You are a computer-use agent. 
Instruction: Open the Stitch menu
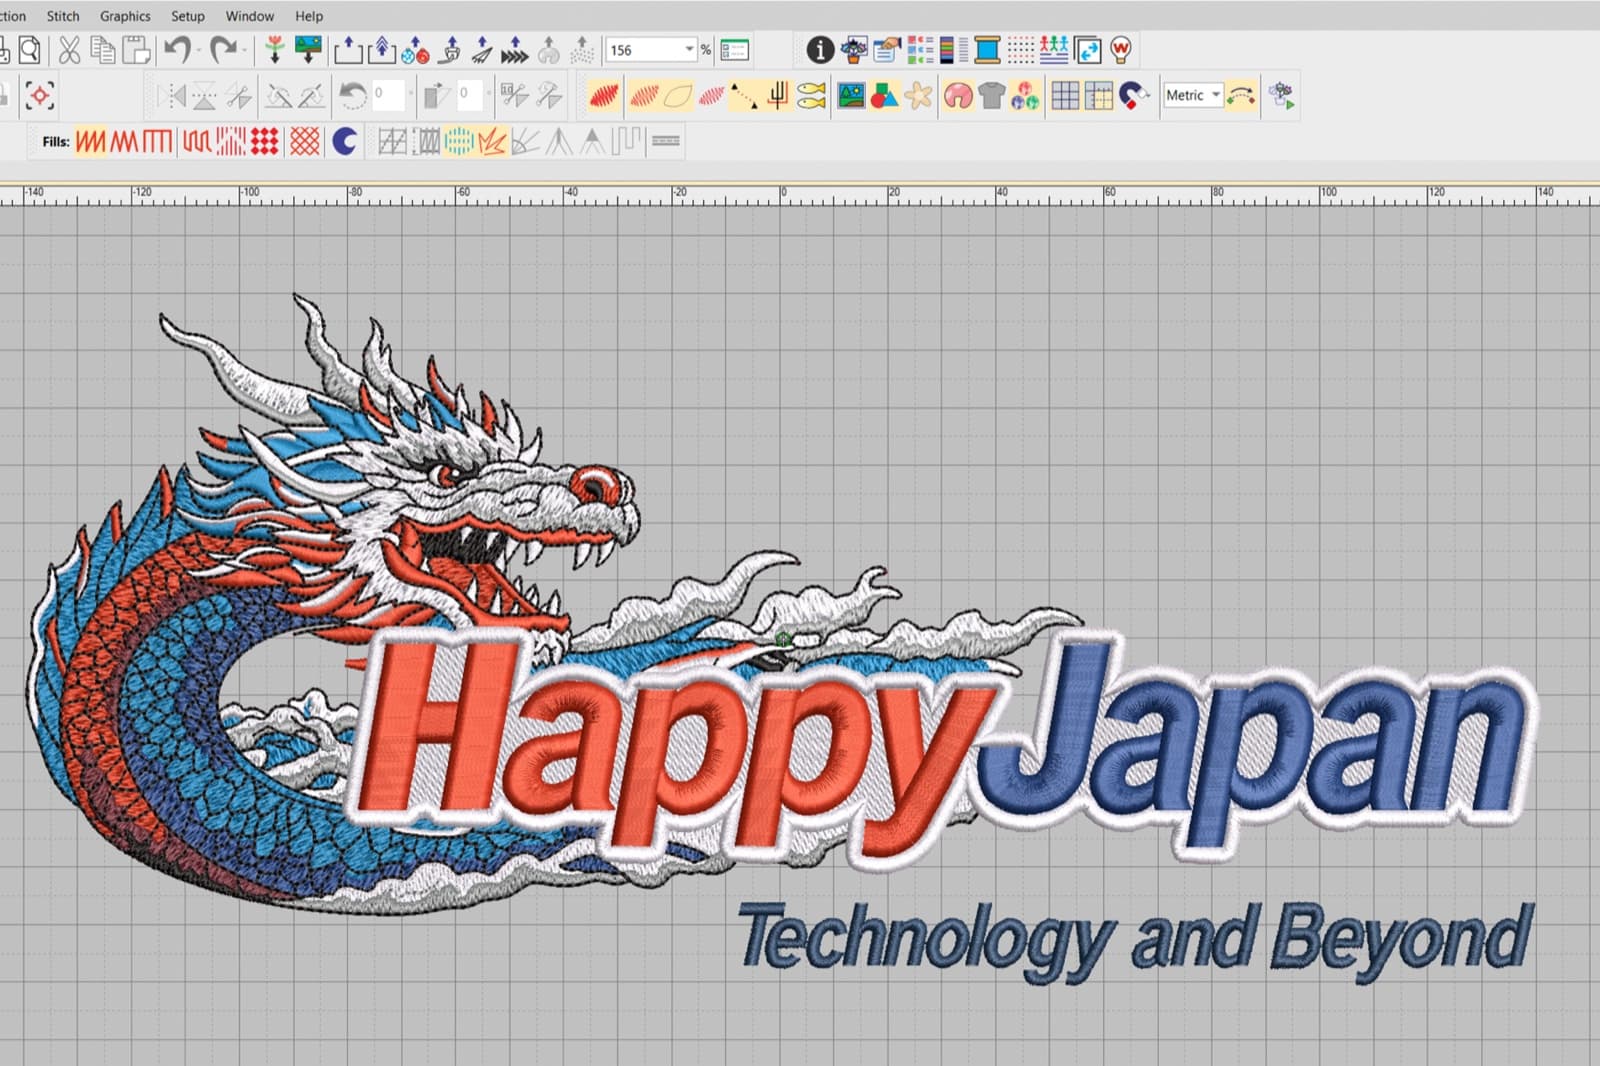point(63,16)
